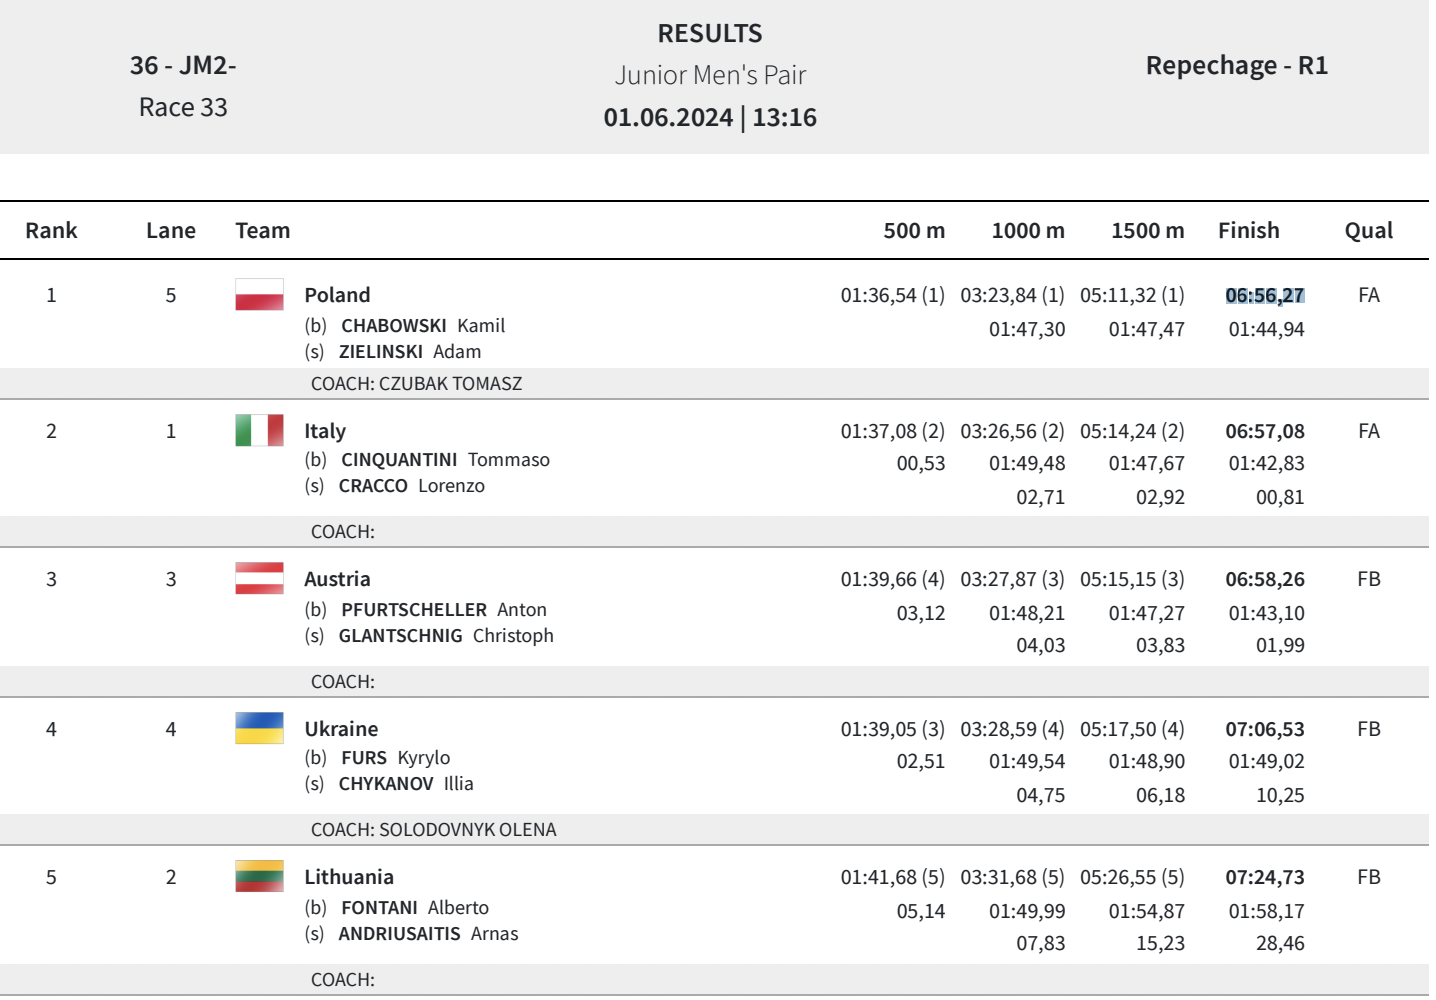Click the Qual column header
Image resolution: width=1436 pixels, height=1000 pixels.
tap(1368, 230)
